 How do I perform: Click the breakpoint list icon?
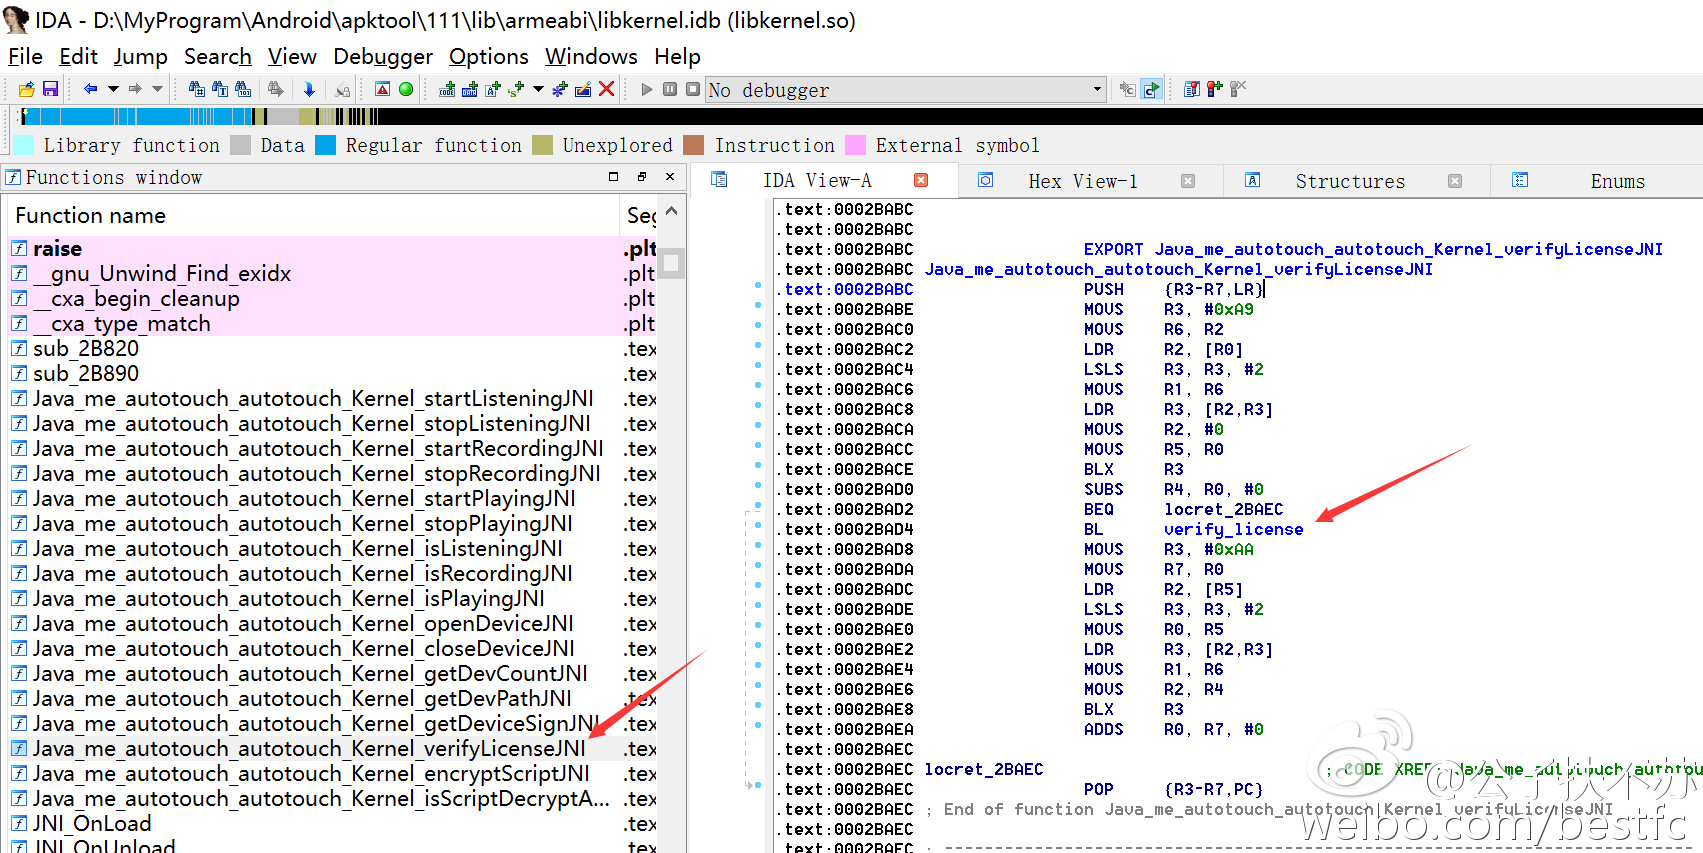point(1192,89)
